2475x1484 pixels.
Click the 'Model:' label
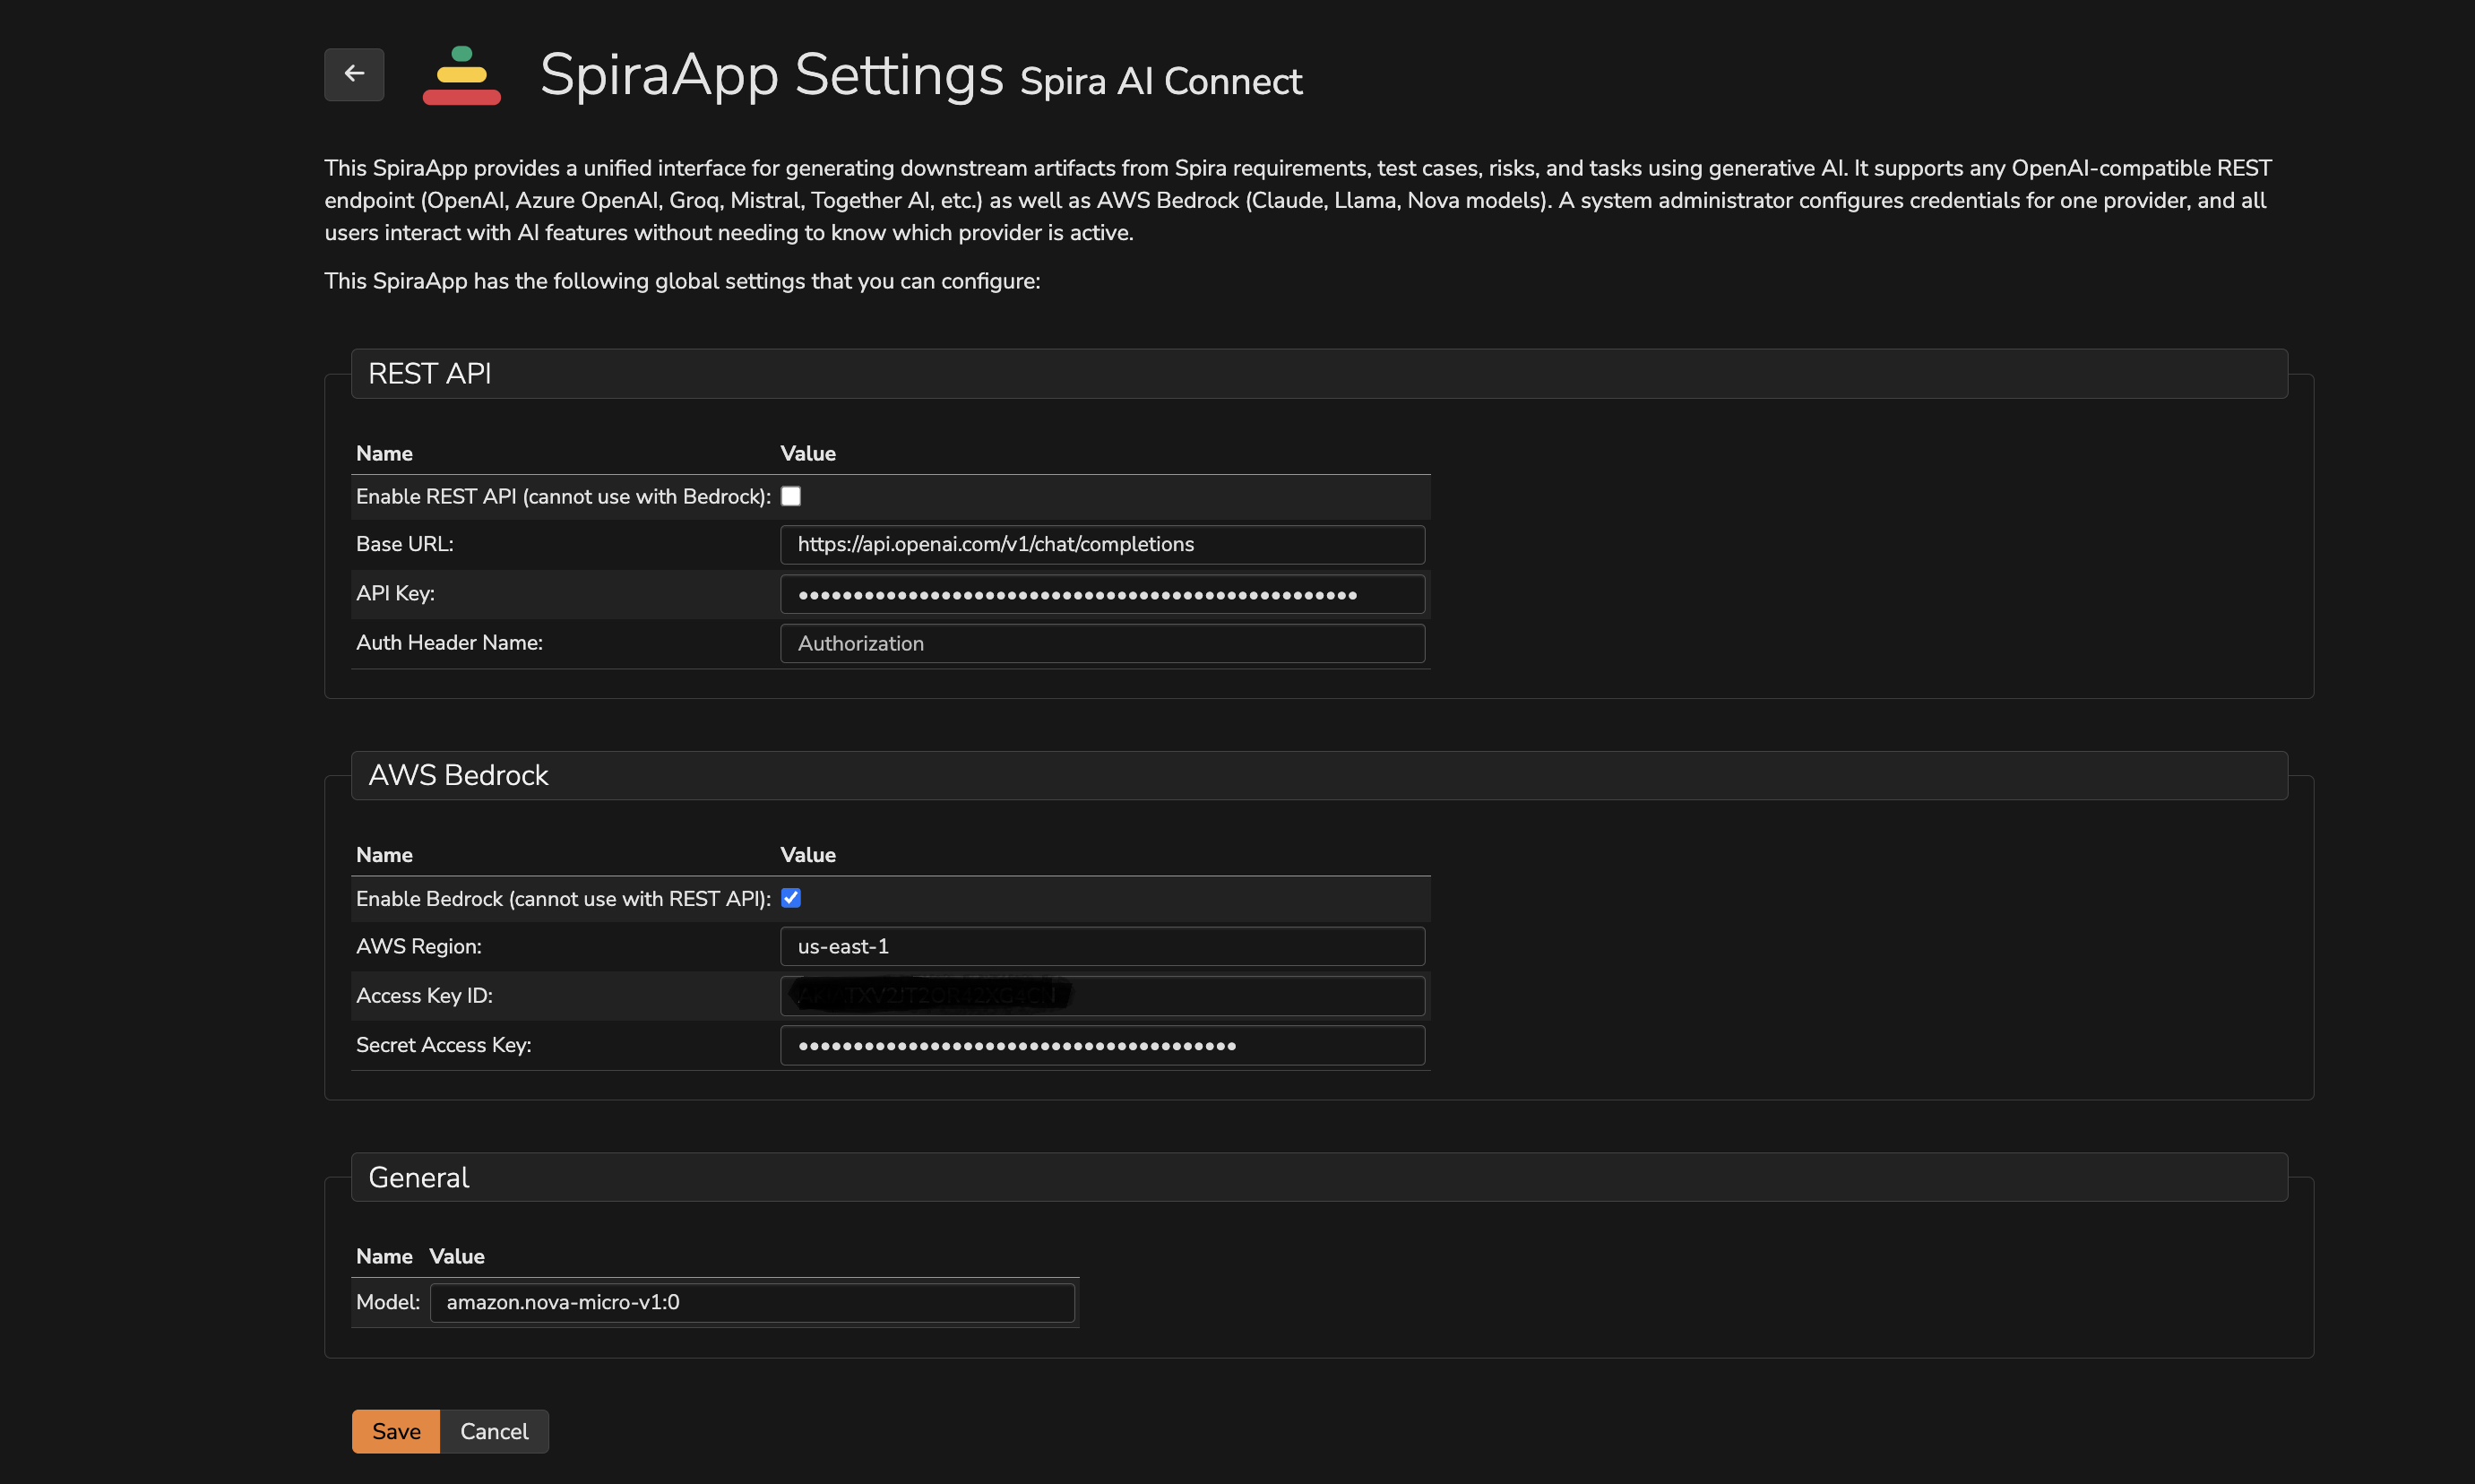click(388, 1302)
